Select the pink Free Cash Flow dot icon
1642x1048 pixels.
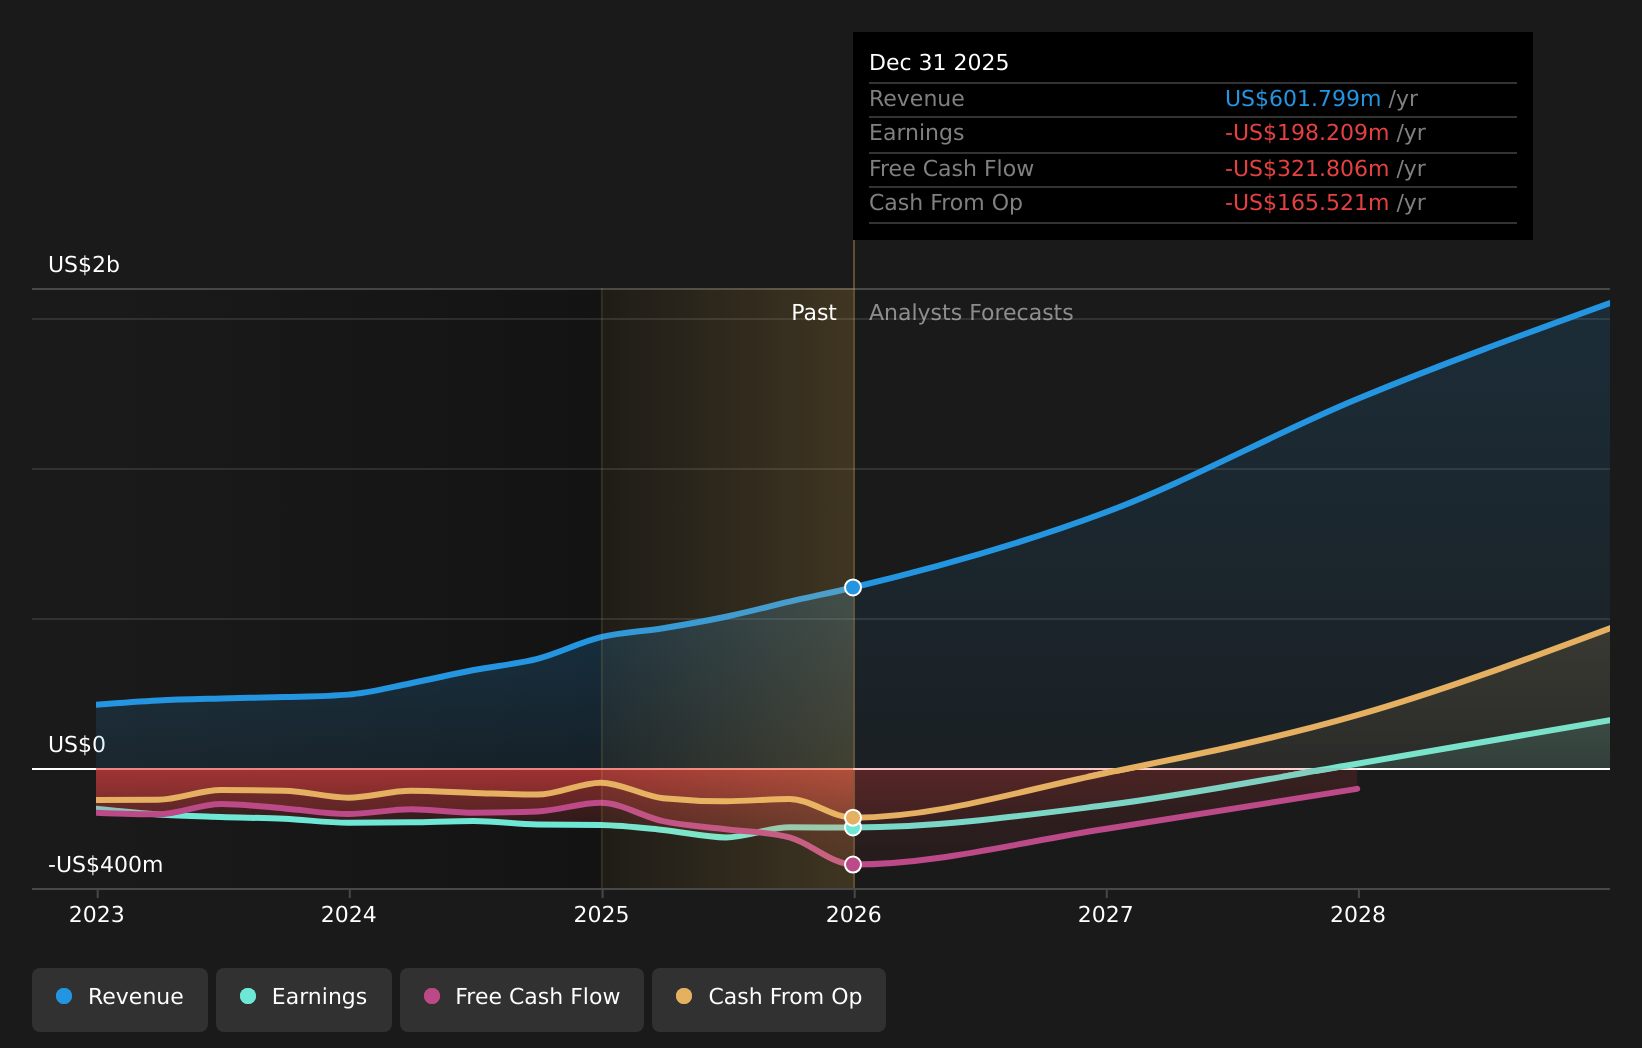point(431,996)
